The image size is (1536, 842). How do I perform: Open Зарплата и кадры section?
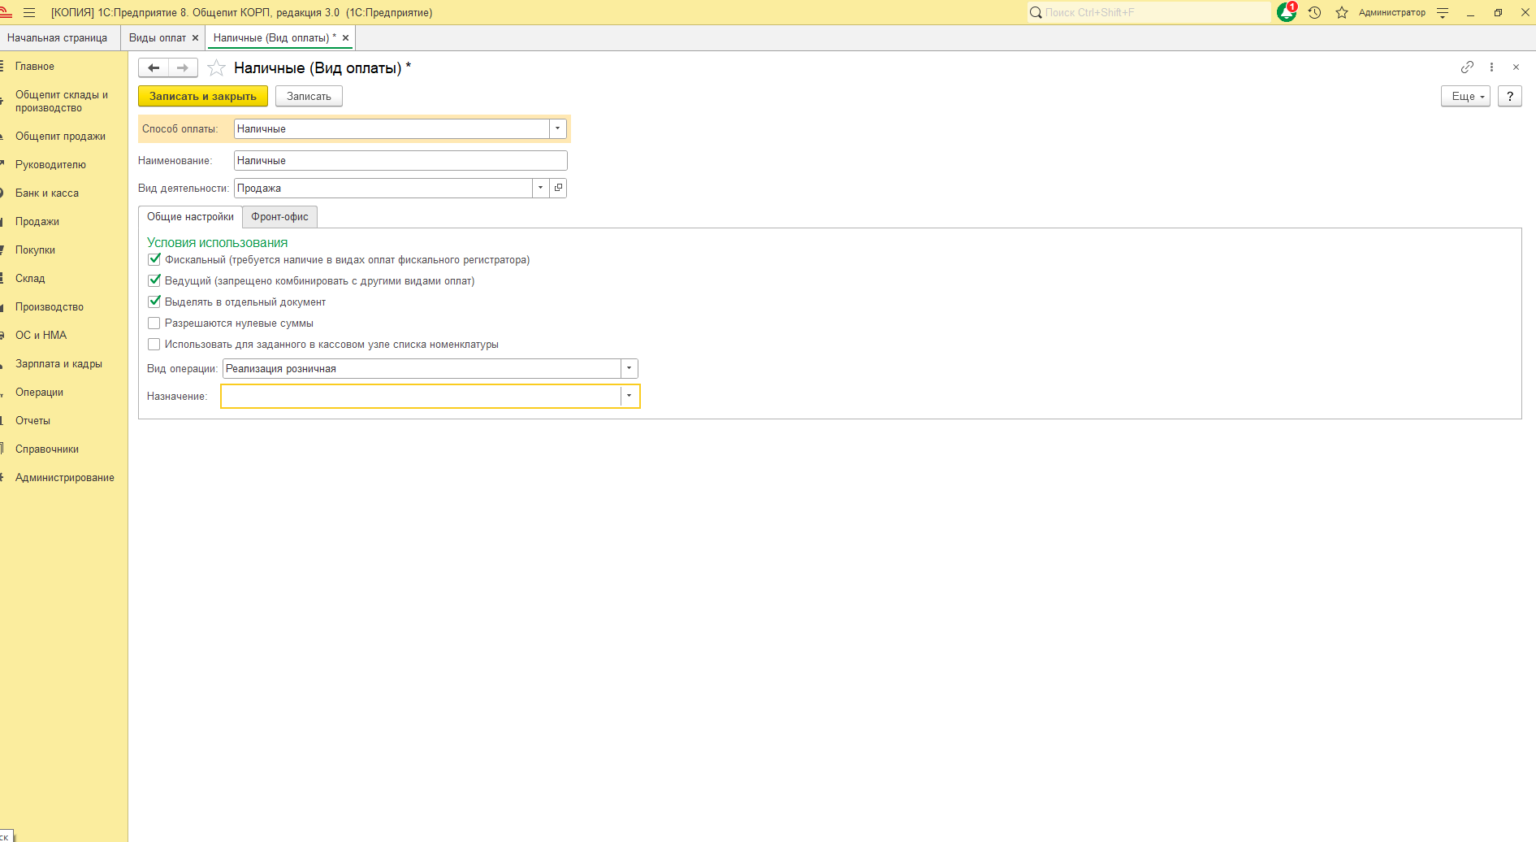pos(59,364)
